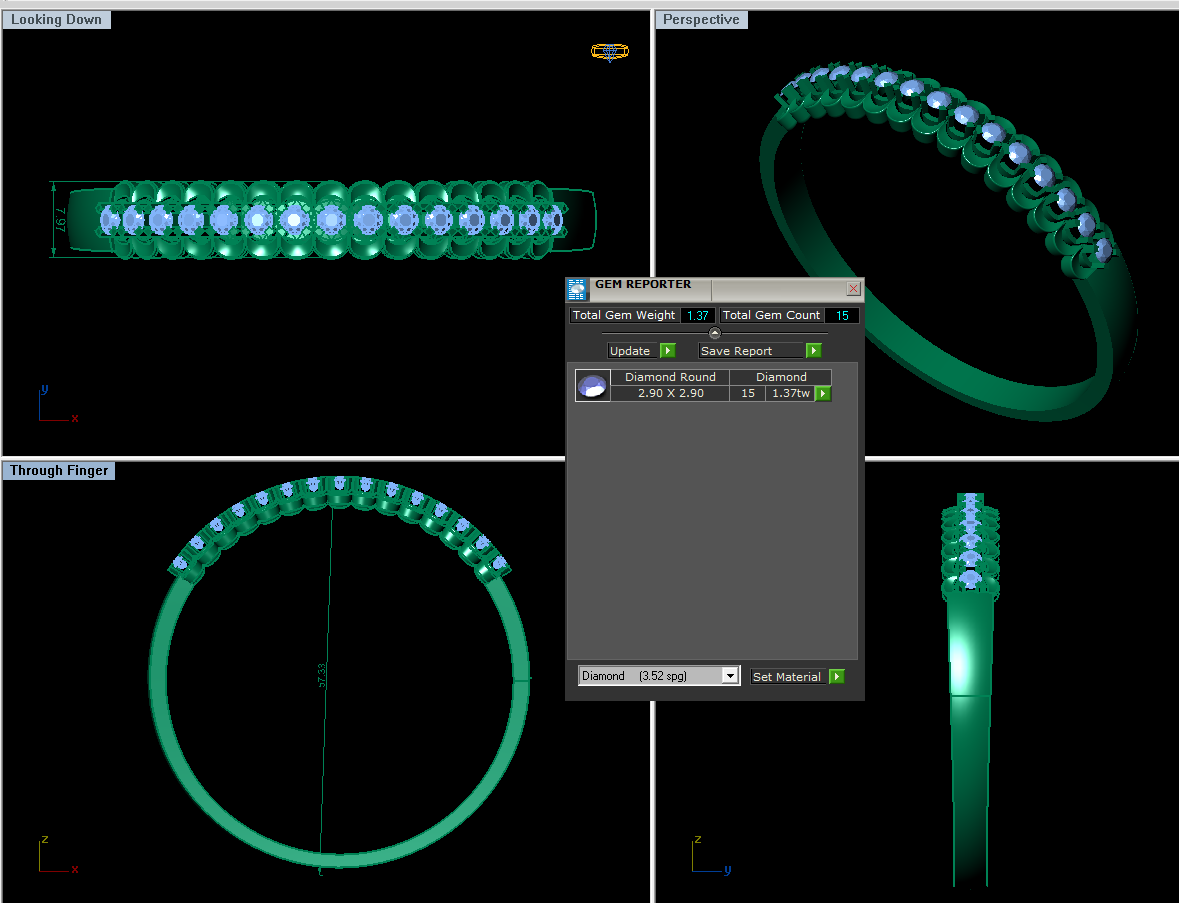Select the Perspective viewport label
Screen dimensions: 1179x903
click(702, 20)
